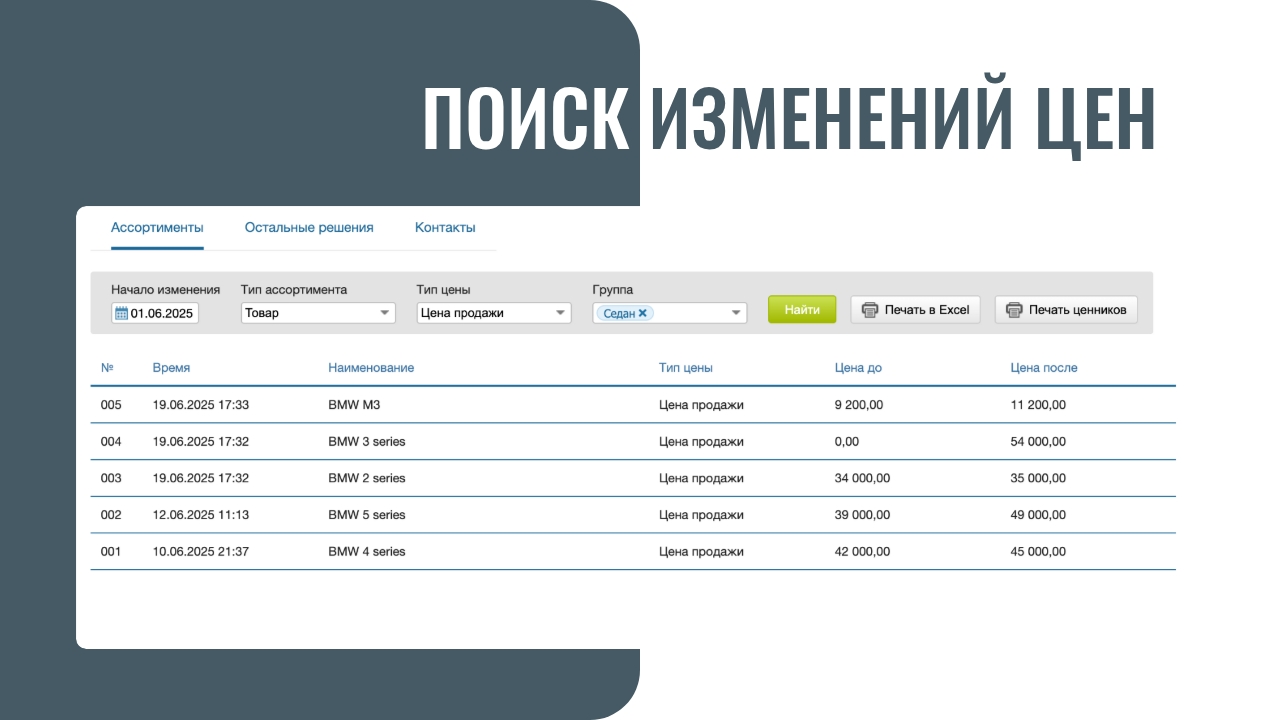1280x720 pixels.
Task: Remove the Седан tag with the x
Action: 643,313
